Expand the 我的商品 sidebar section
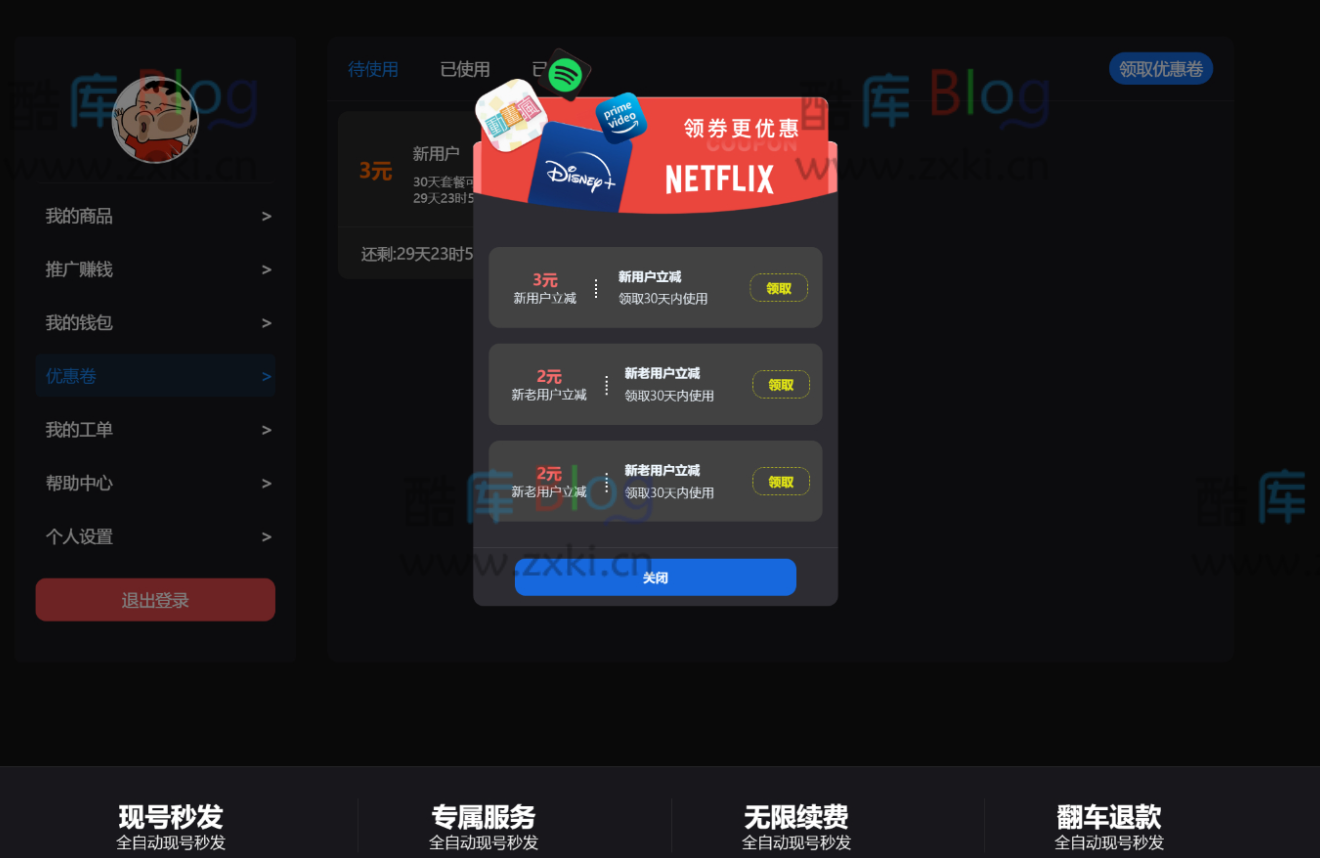Viewport: 1320px width, 858px height. click(x=155, y=216)
